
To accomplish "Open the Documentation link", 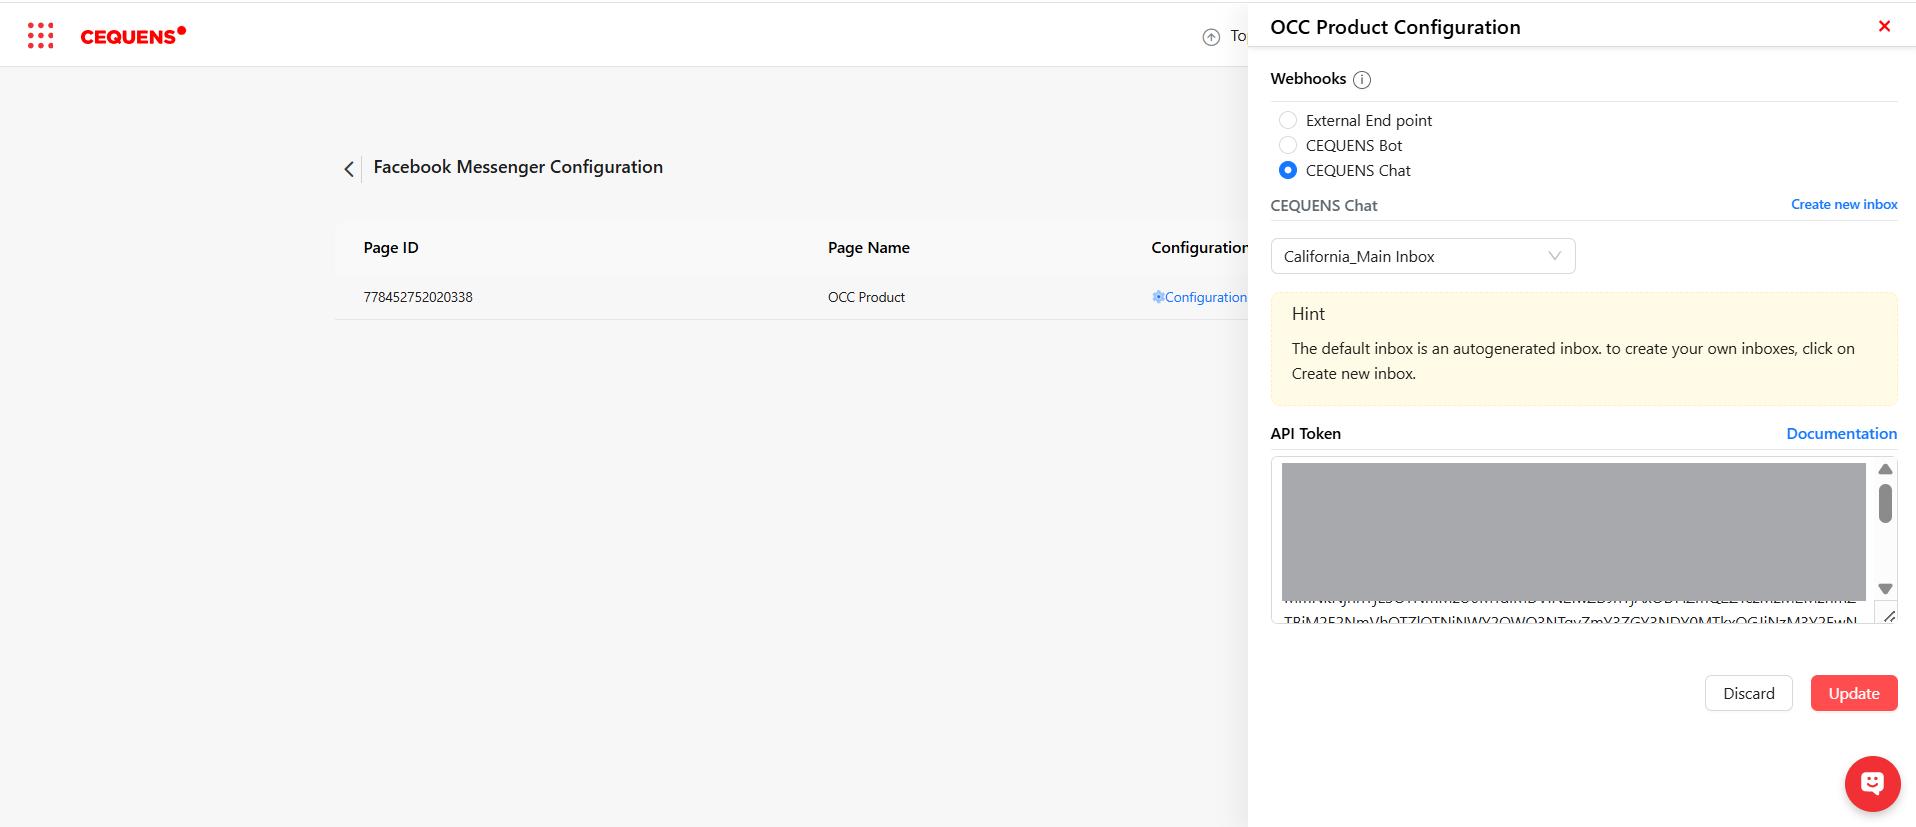I will (1841, 433).
